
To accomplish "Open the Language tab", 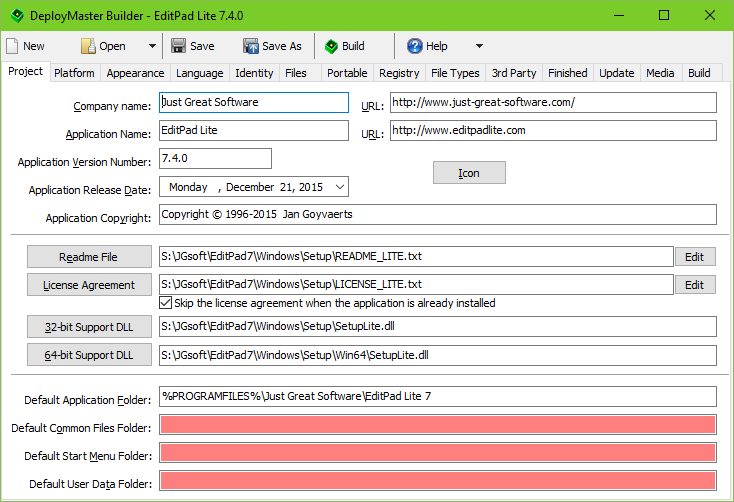I will tap(199, 73).
